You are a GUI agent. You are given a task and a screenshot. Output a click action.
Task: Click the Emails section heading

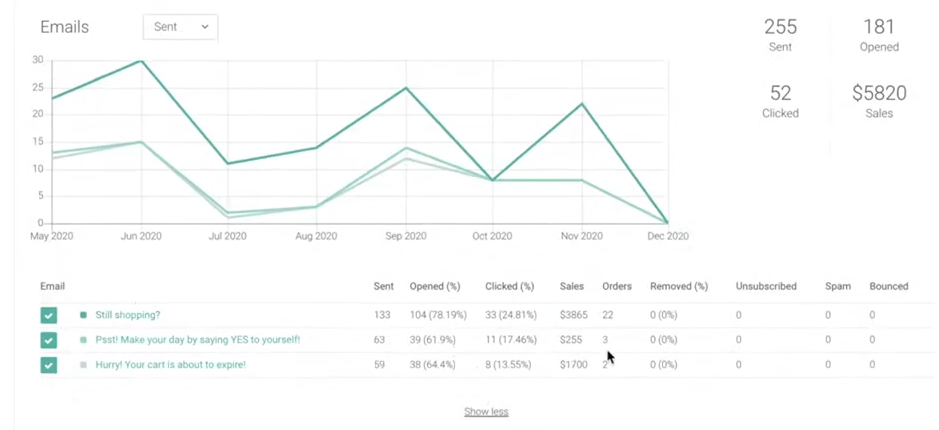click(65, 27)
